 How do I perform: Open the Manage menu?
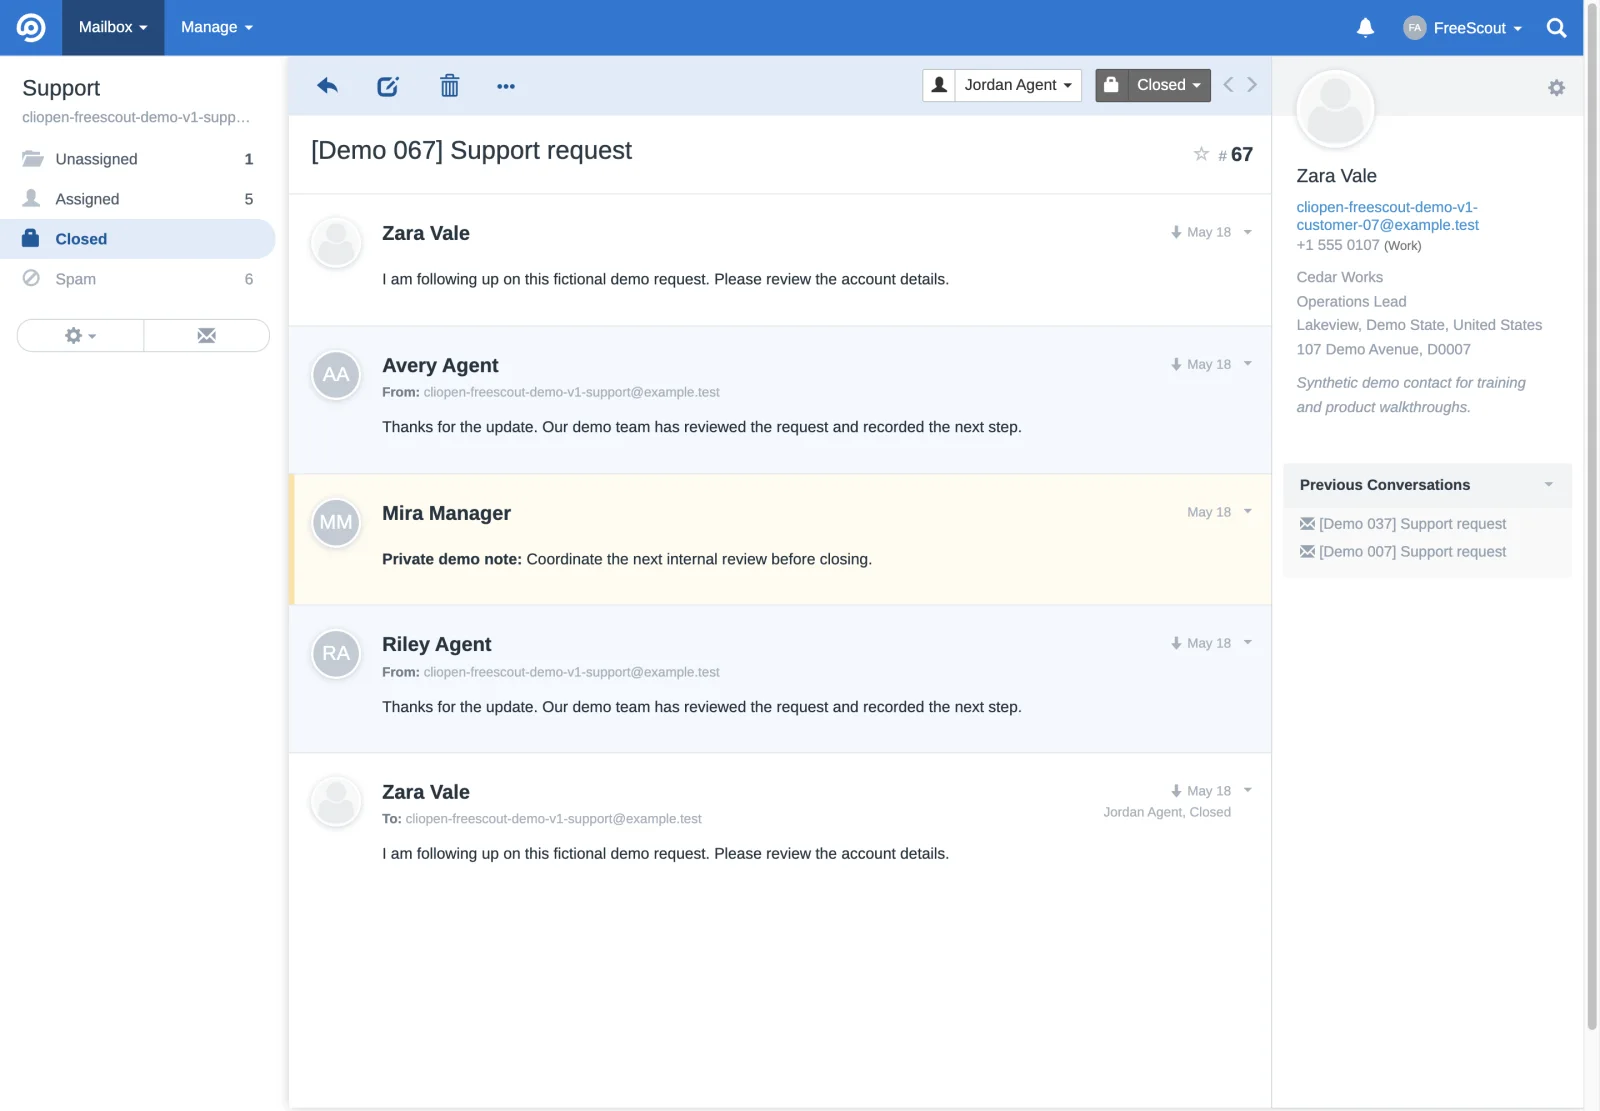tap(216, 27)
